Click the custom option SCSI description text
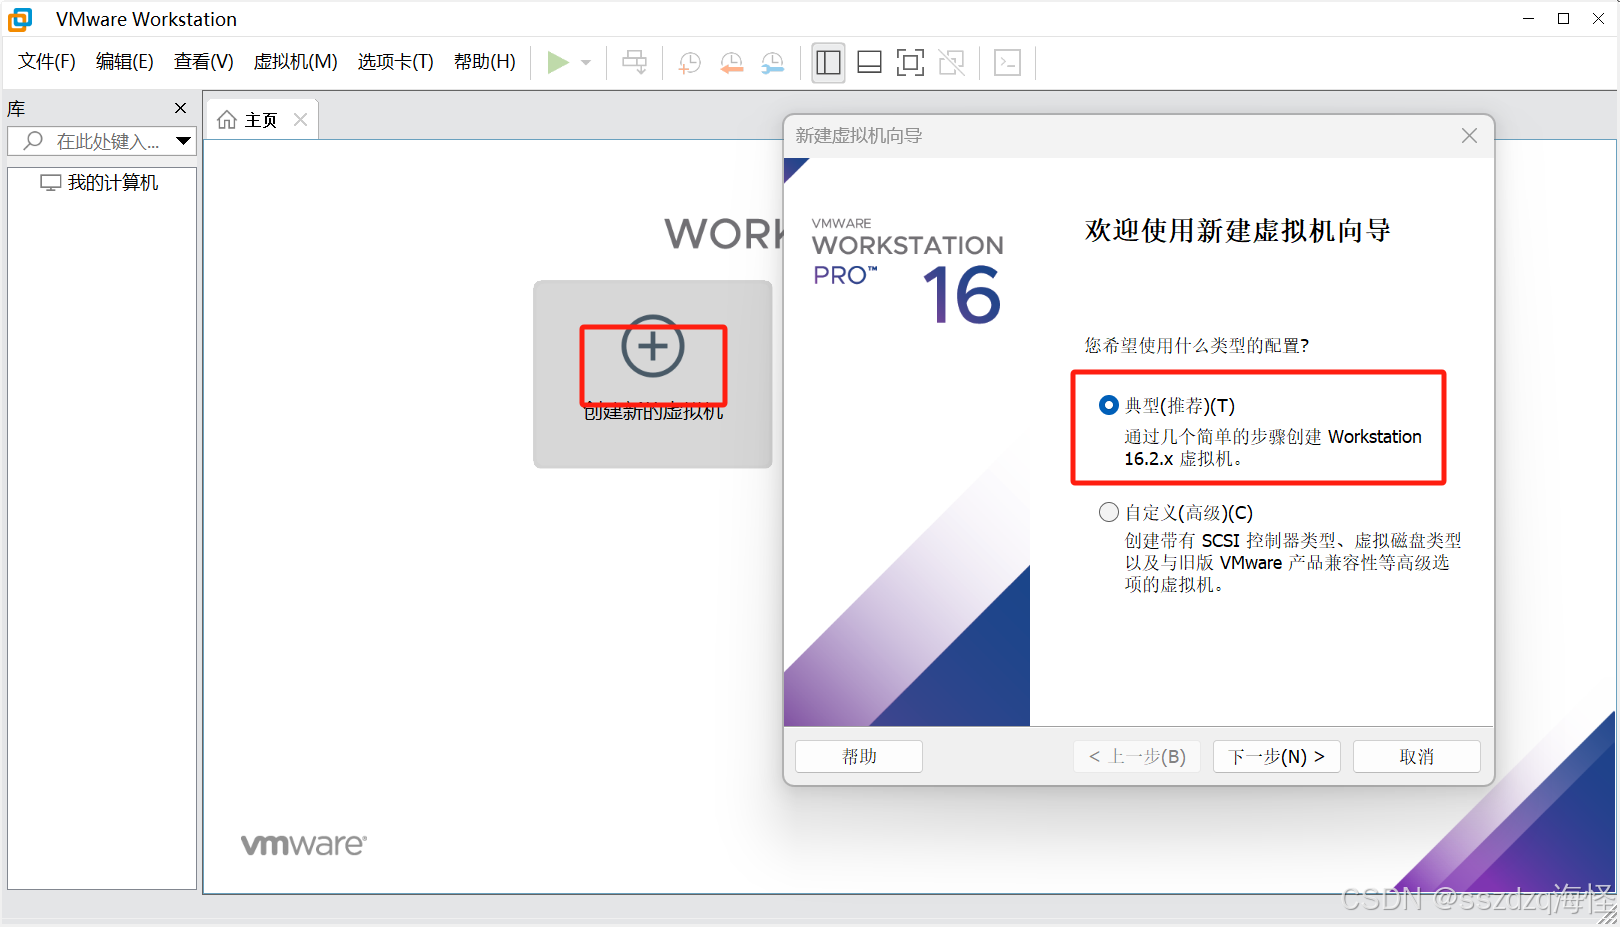This screenshot has height=927, width=1620. pos(1293,562)
